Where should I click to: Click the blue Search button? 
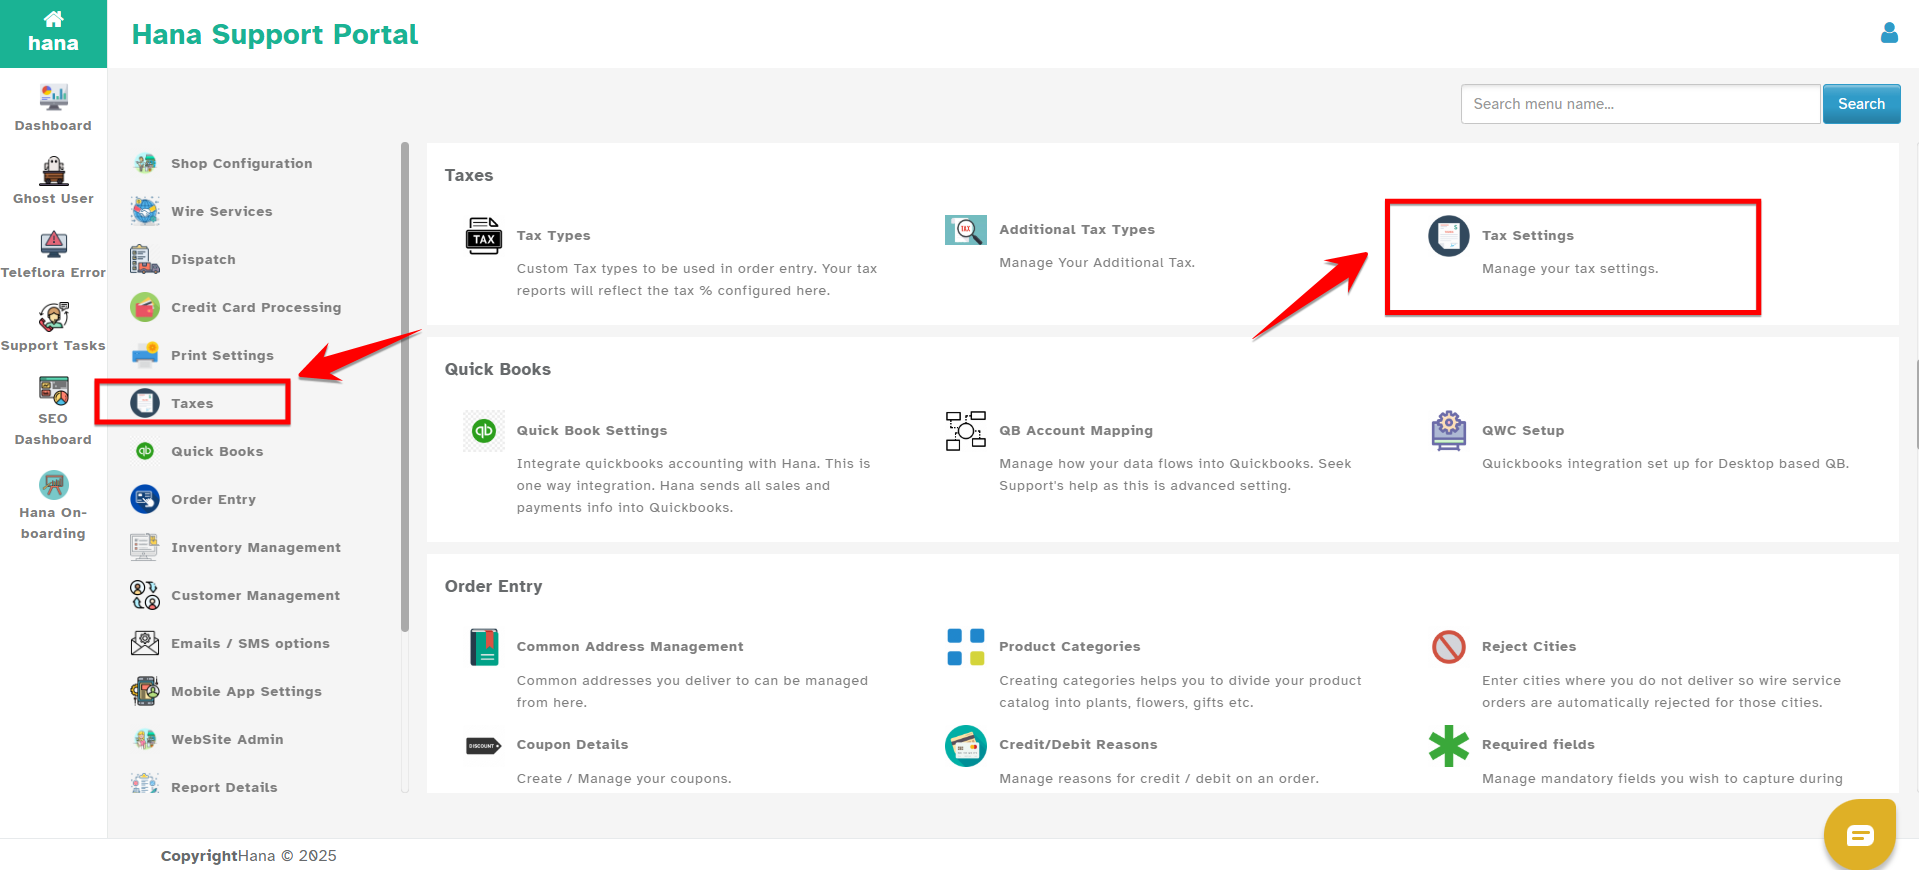click(x=1861, y=104)
